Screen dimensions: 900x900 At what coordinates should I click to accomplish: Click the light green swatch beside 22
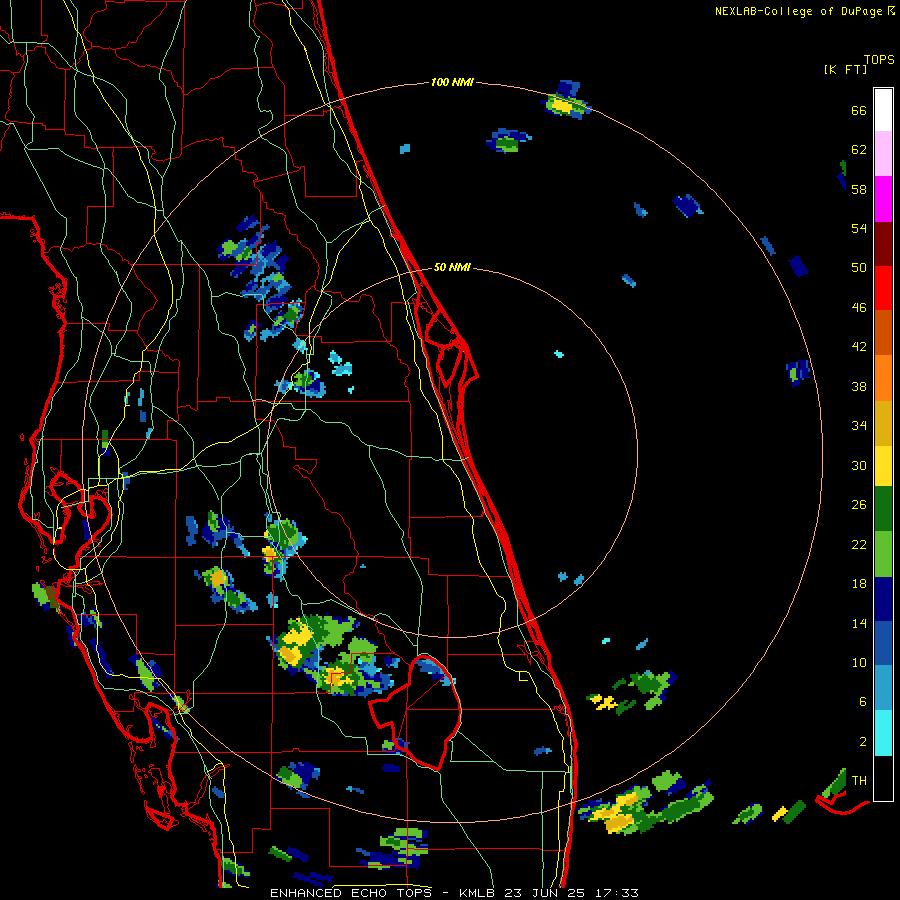click(883, 554)
